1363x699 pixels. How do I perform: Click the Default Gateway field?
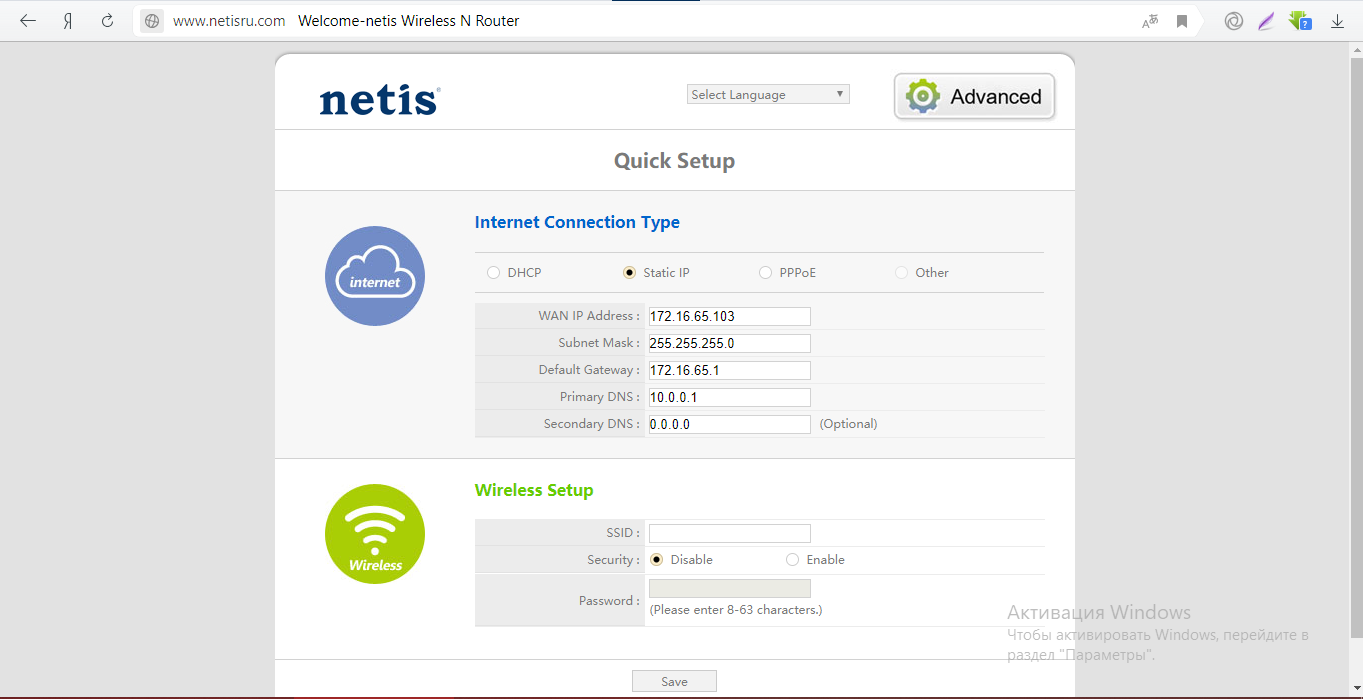click(730, 370)
